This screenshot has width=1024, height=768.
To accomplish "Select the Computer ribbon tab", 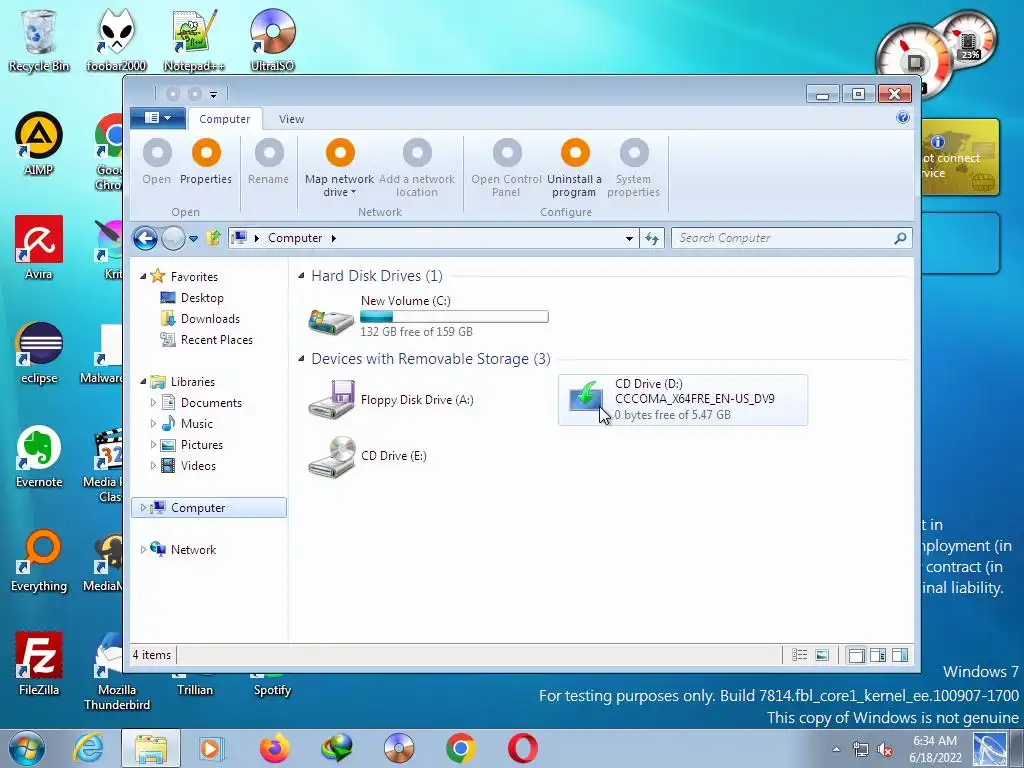I will point(225,119).
